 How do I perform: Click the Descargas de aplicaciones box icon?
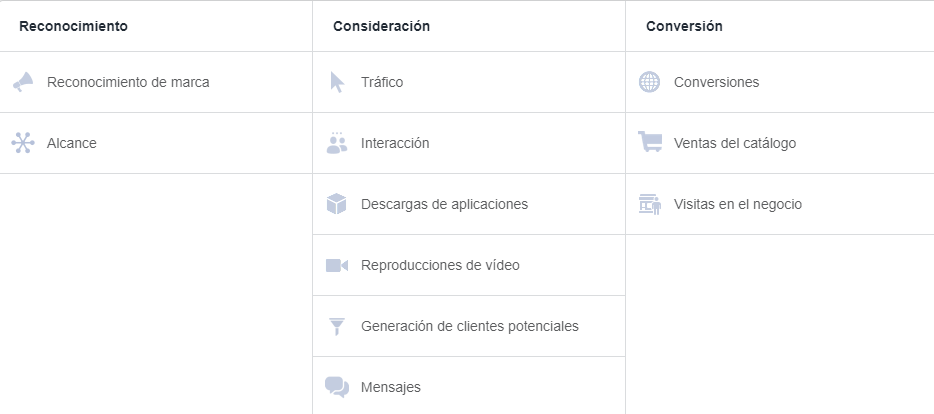click(337, 204)
